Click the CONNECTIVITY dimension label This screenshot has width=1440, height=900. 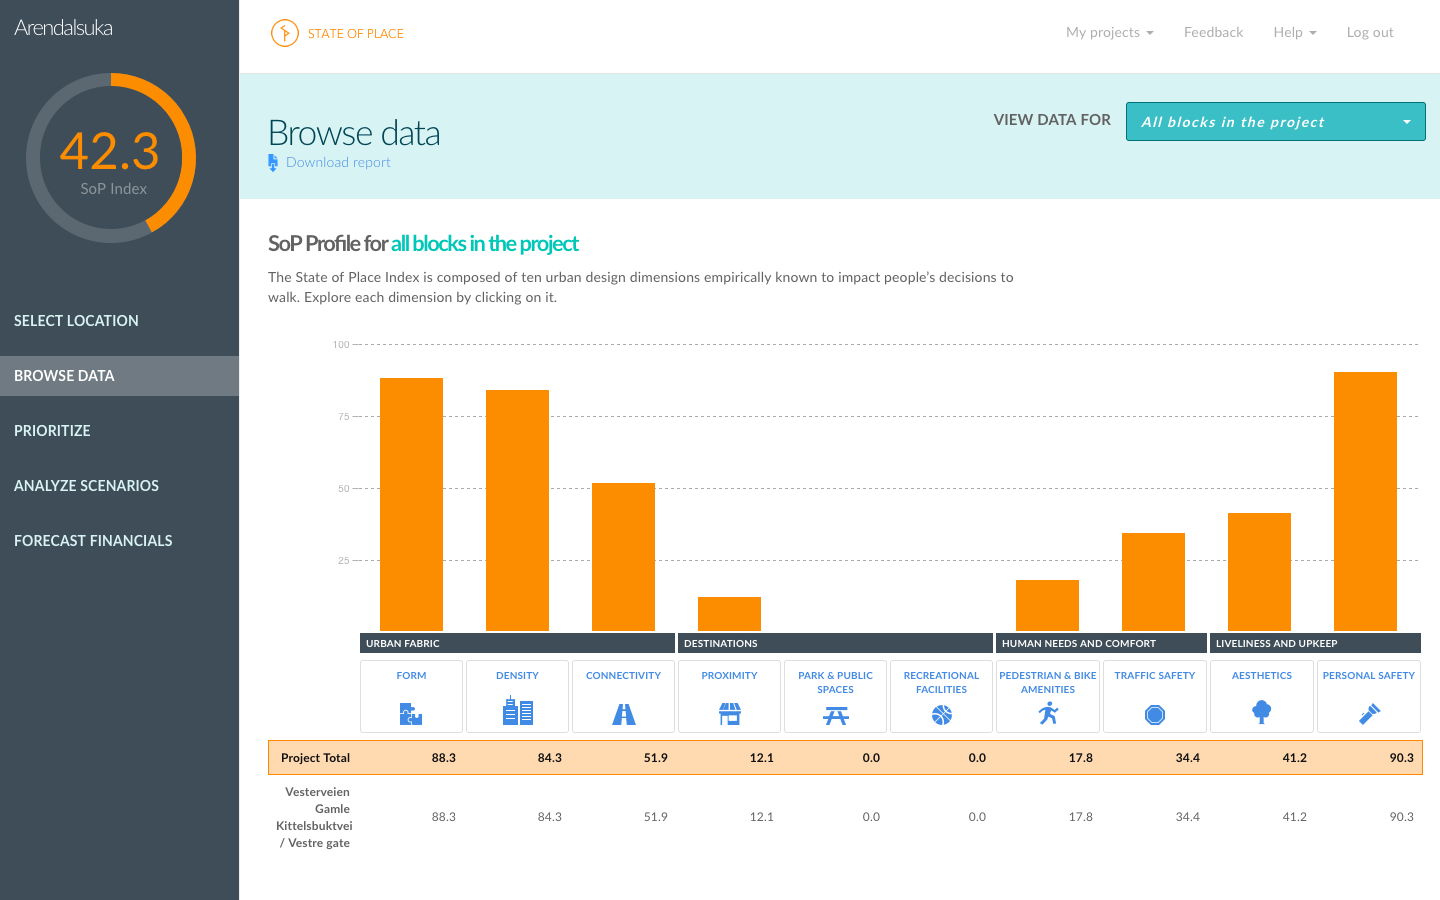[623, 676]
